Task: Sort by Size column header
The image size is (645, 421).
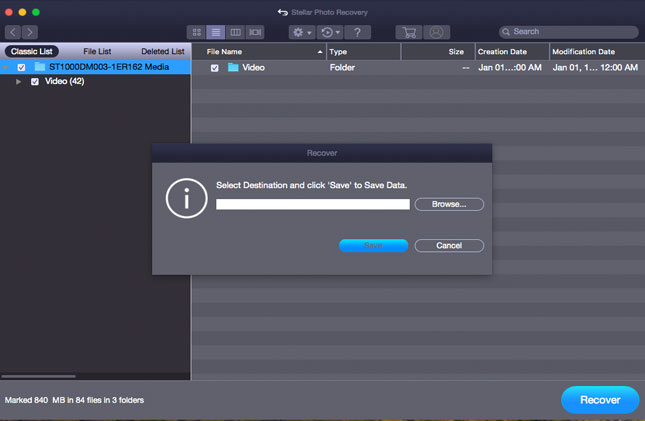Action: tap(438, 52)
